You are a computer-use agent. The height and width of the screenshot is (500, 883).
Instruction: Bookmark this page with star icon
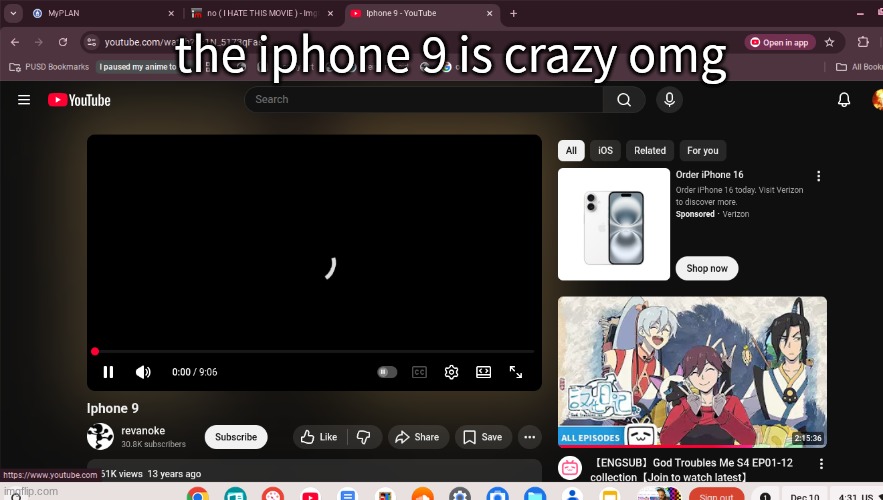(x=829, y=42)
